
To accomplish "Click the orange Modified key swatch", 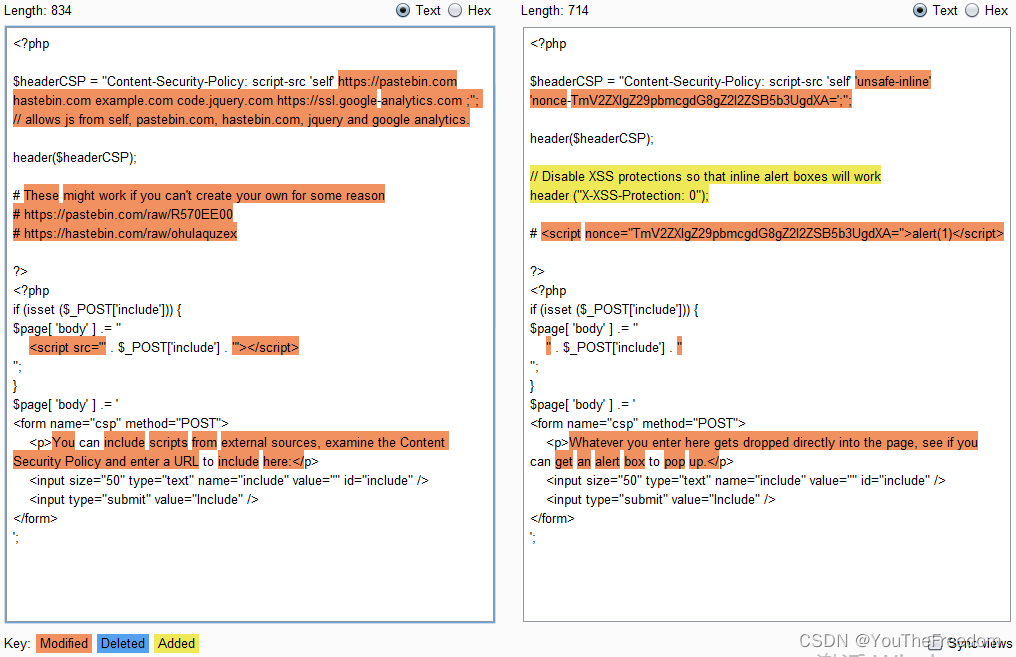I will (x=64, y=643).
